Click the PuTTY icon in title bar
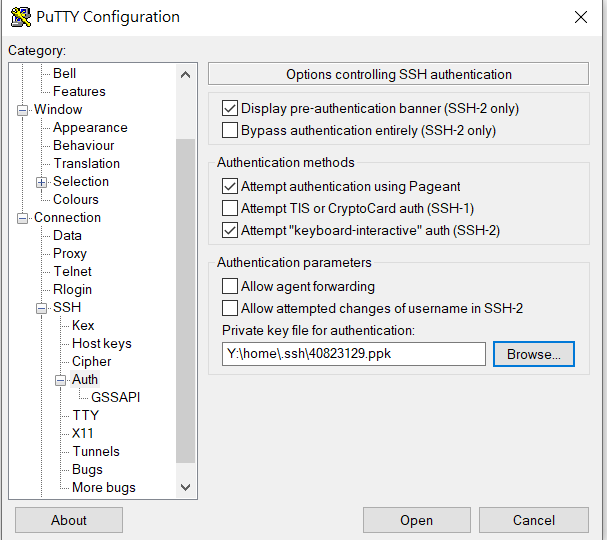This screenshot has width=607, height=540. pos(19,17)
